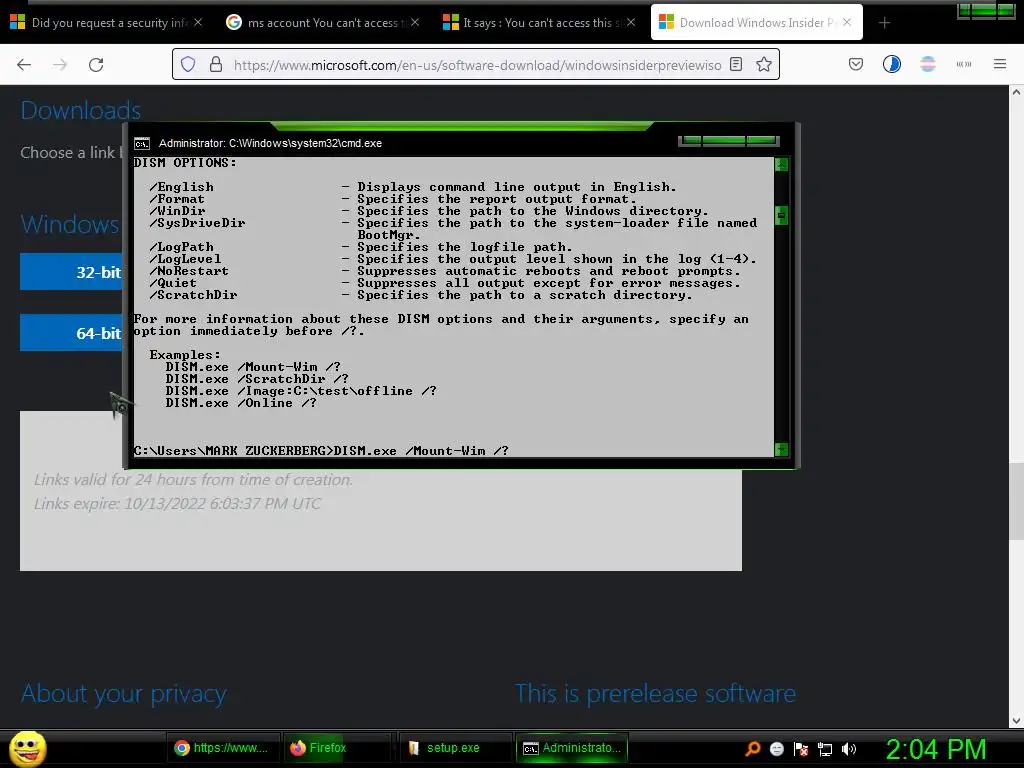Open the Firefox hamburger application menu

[999, 64]
